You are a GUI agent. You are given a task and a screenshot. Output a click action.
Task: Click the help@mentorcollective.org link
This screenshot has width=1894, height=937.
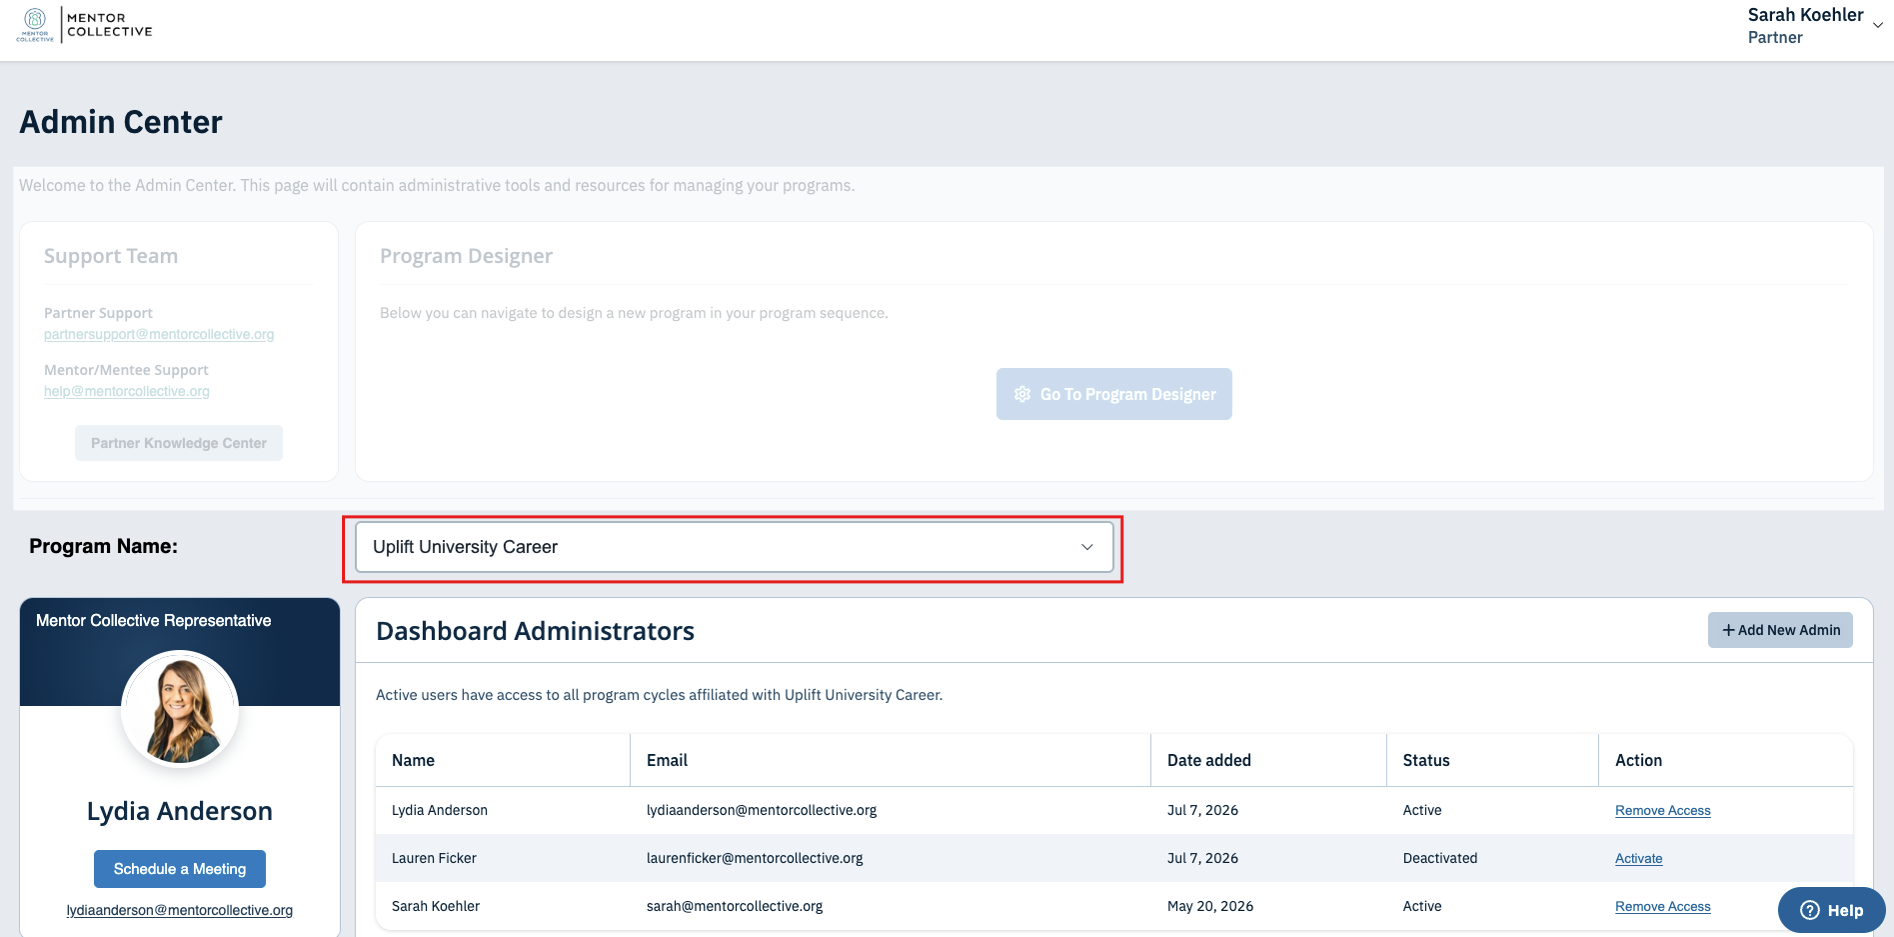(x=127, y=391)
